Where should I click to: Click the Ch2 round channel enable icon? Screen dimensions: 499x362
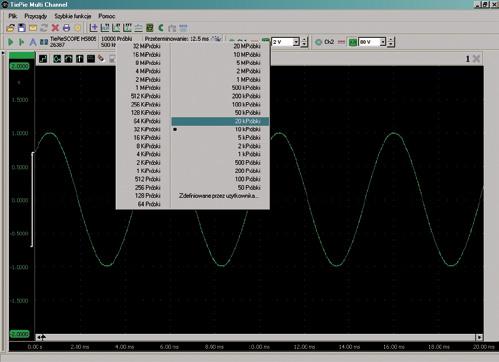[318, 42]
